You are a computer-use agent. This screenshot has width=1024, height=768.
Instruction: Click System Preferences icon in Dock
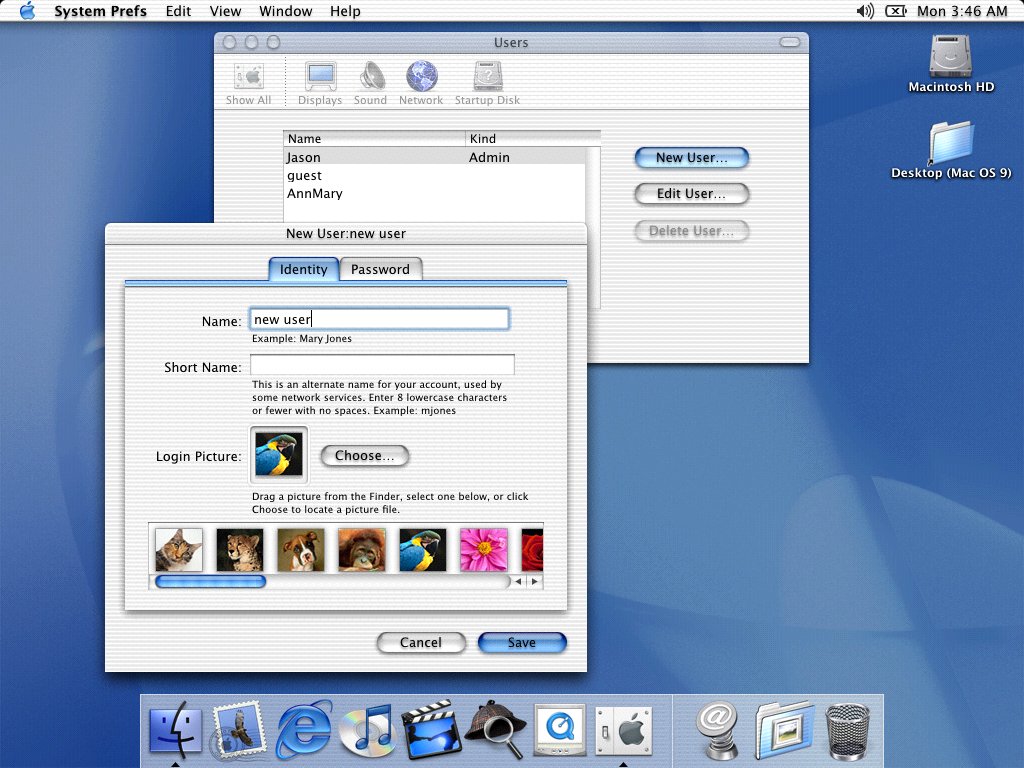coord(624,730)
